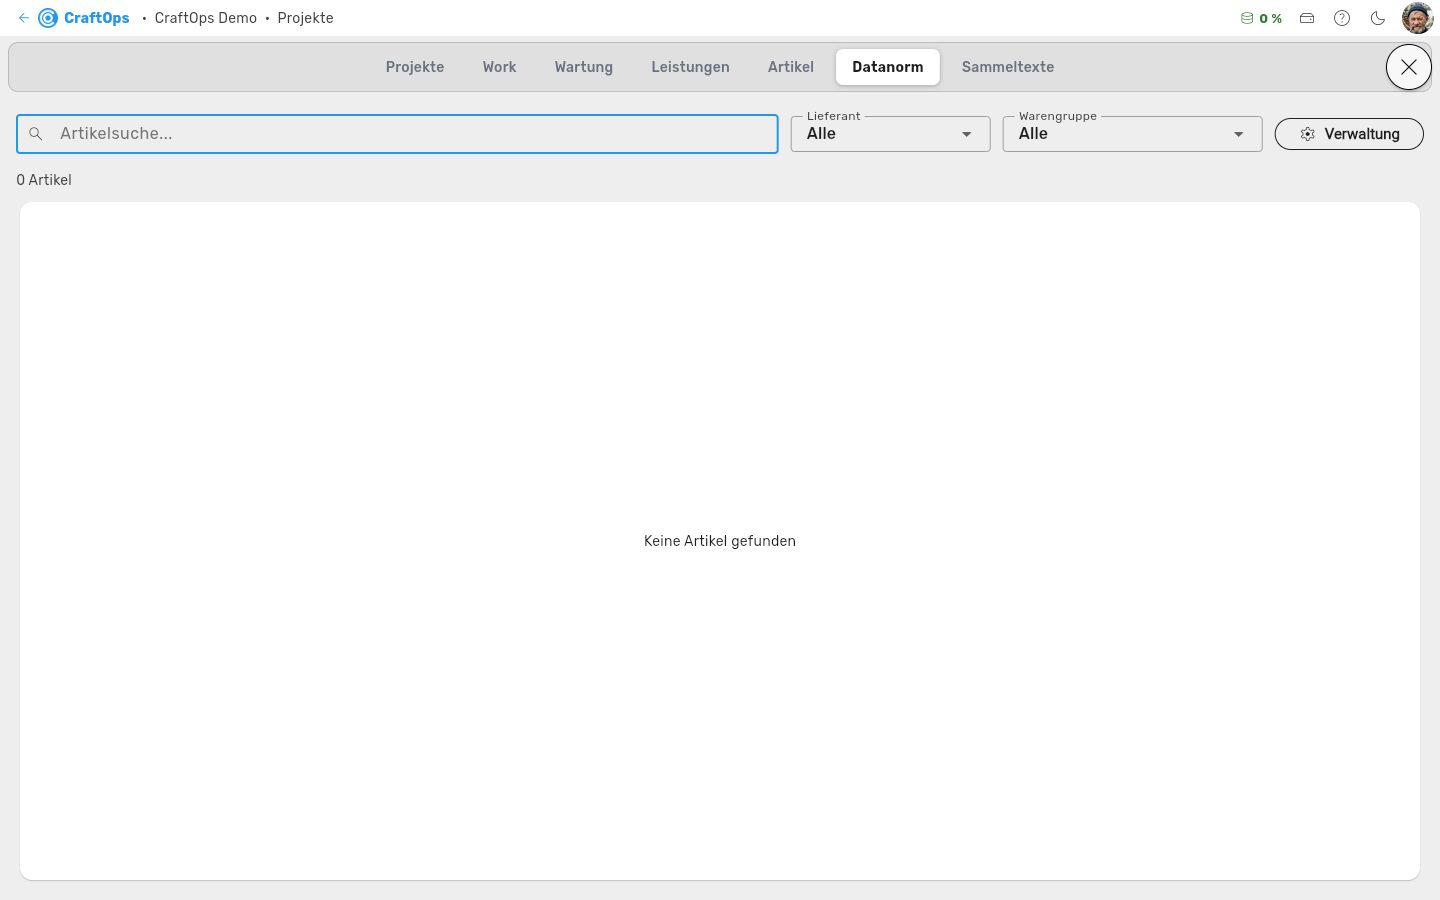This screenshot has width=1440, height=900.
Task: Click 'Keine Artikel gefunden' message
Action: (720, 541)
